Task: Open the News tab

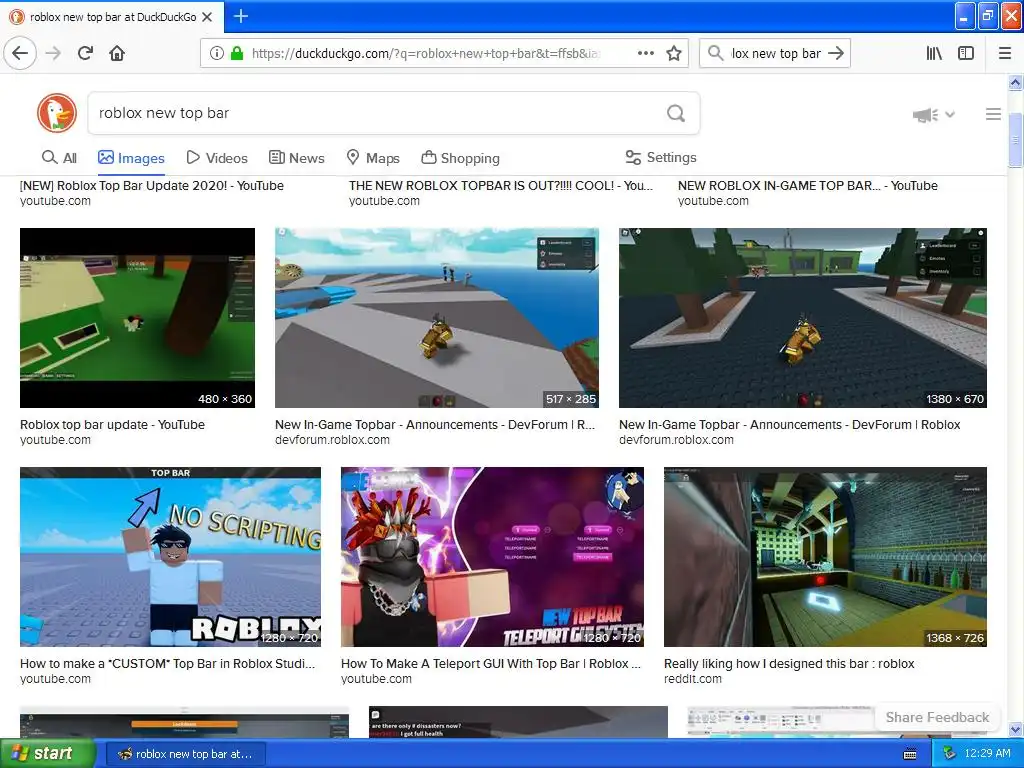Action: [296, 158]
